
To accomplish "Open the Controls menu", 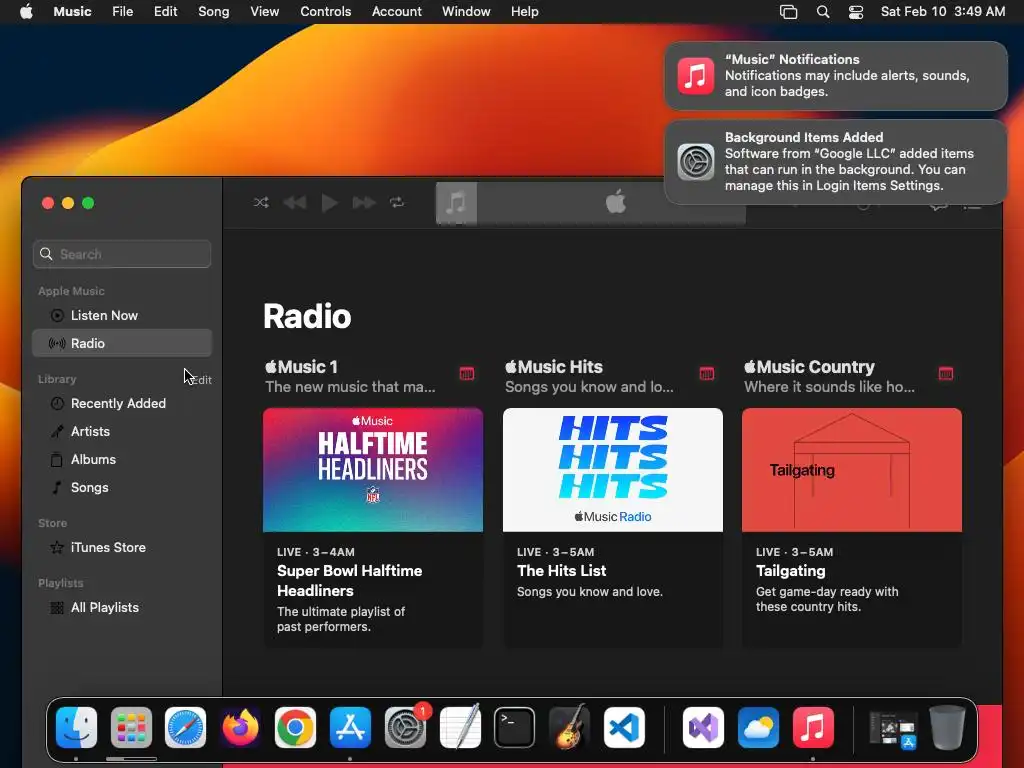I will point(326,12).
